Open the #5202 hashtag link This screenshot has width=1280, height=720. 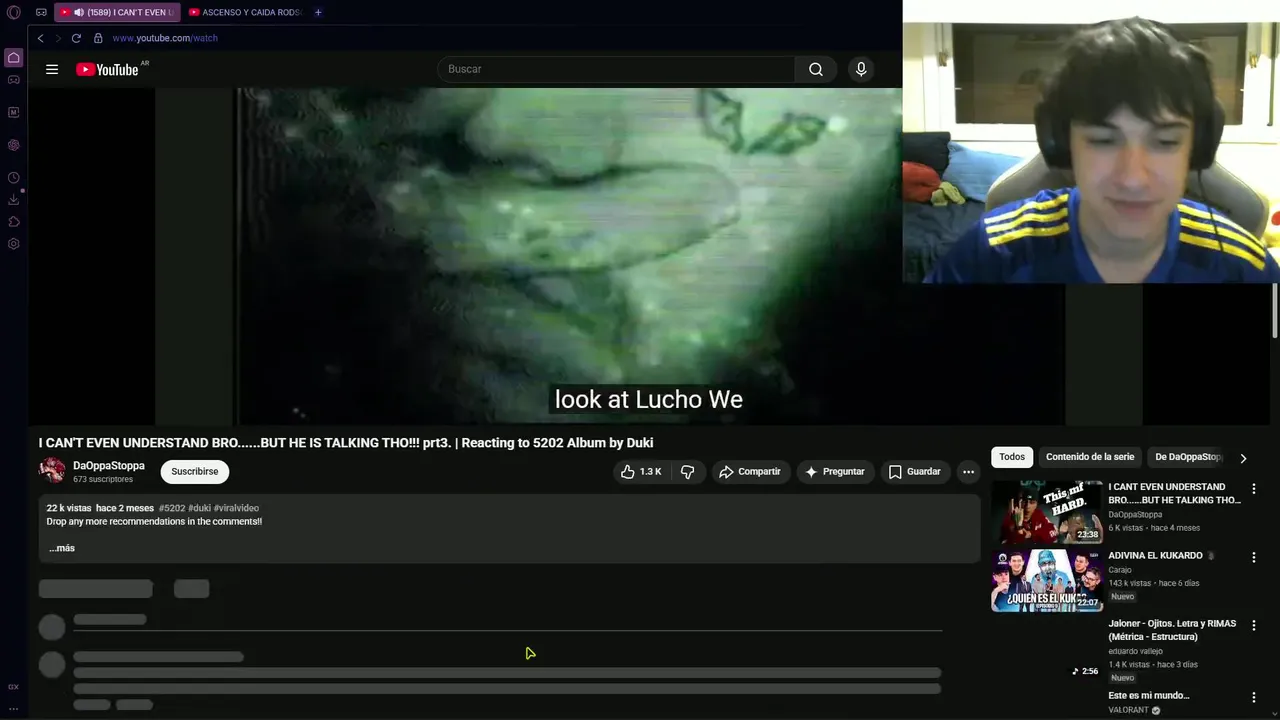tap(172, 508)
